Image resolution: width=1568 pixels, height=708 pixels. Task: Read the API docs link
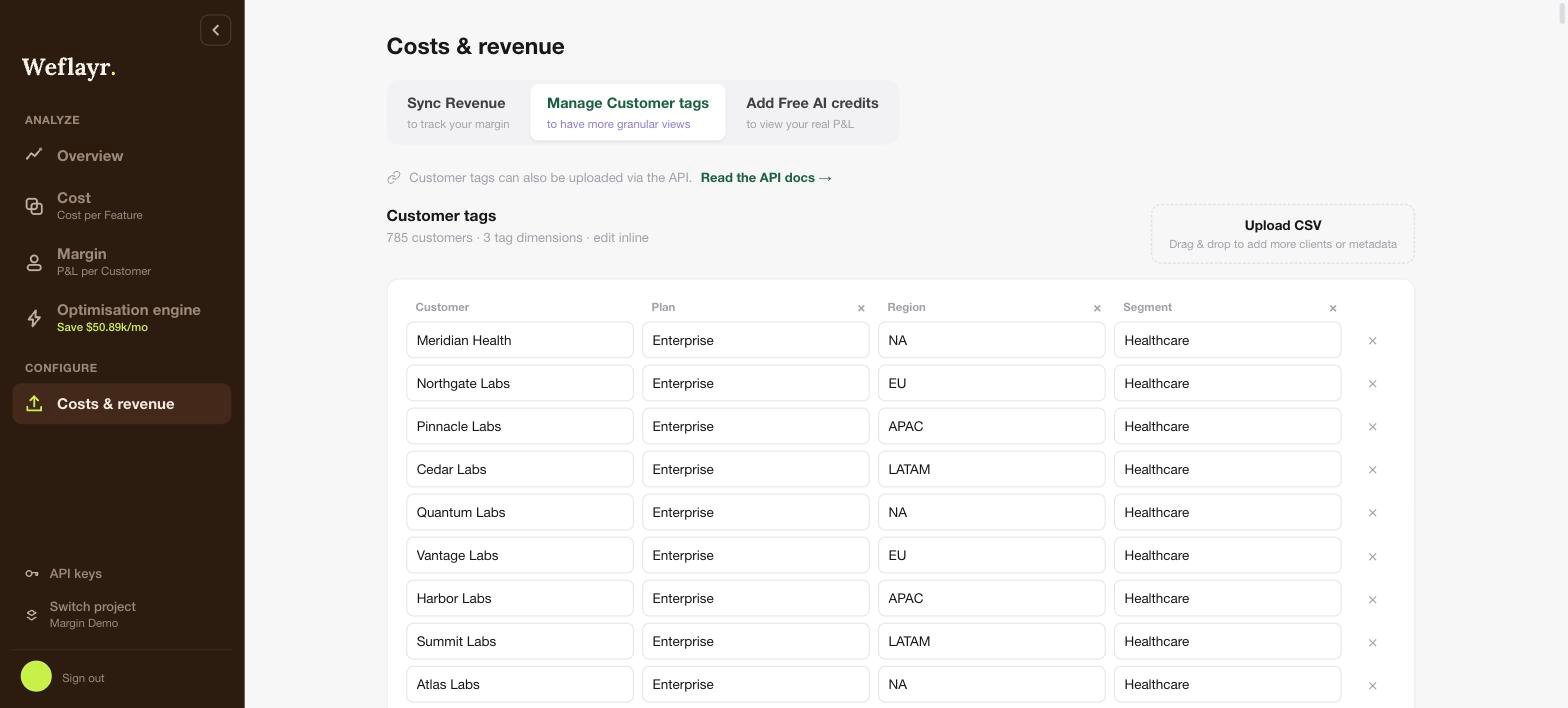766,177
